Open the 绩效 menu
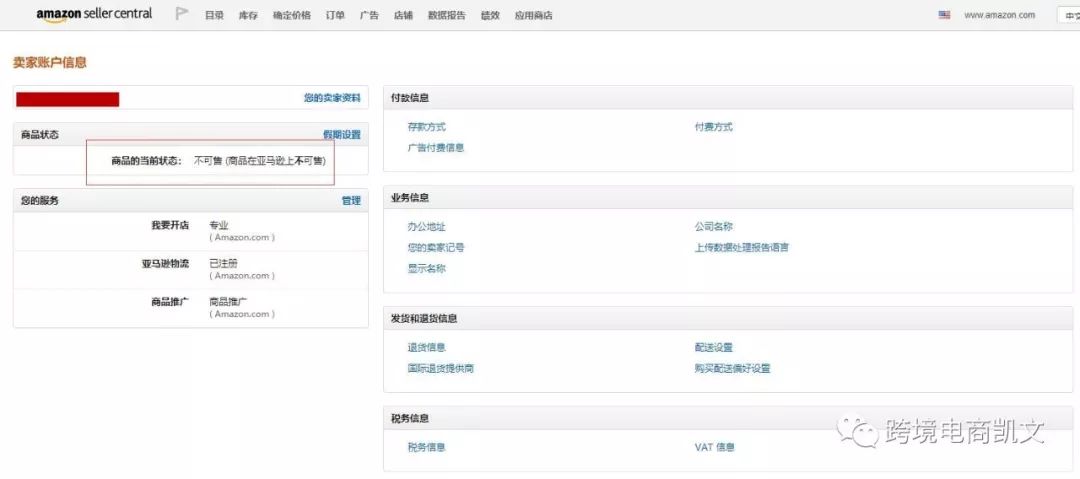 coord(490,15)
